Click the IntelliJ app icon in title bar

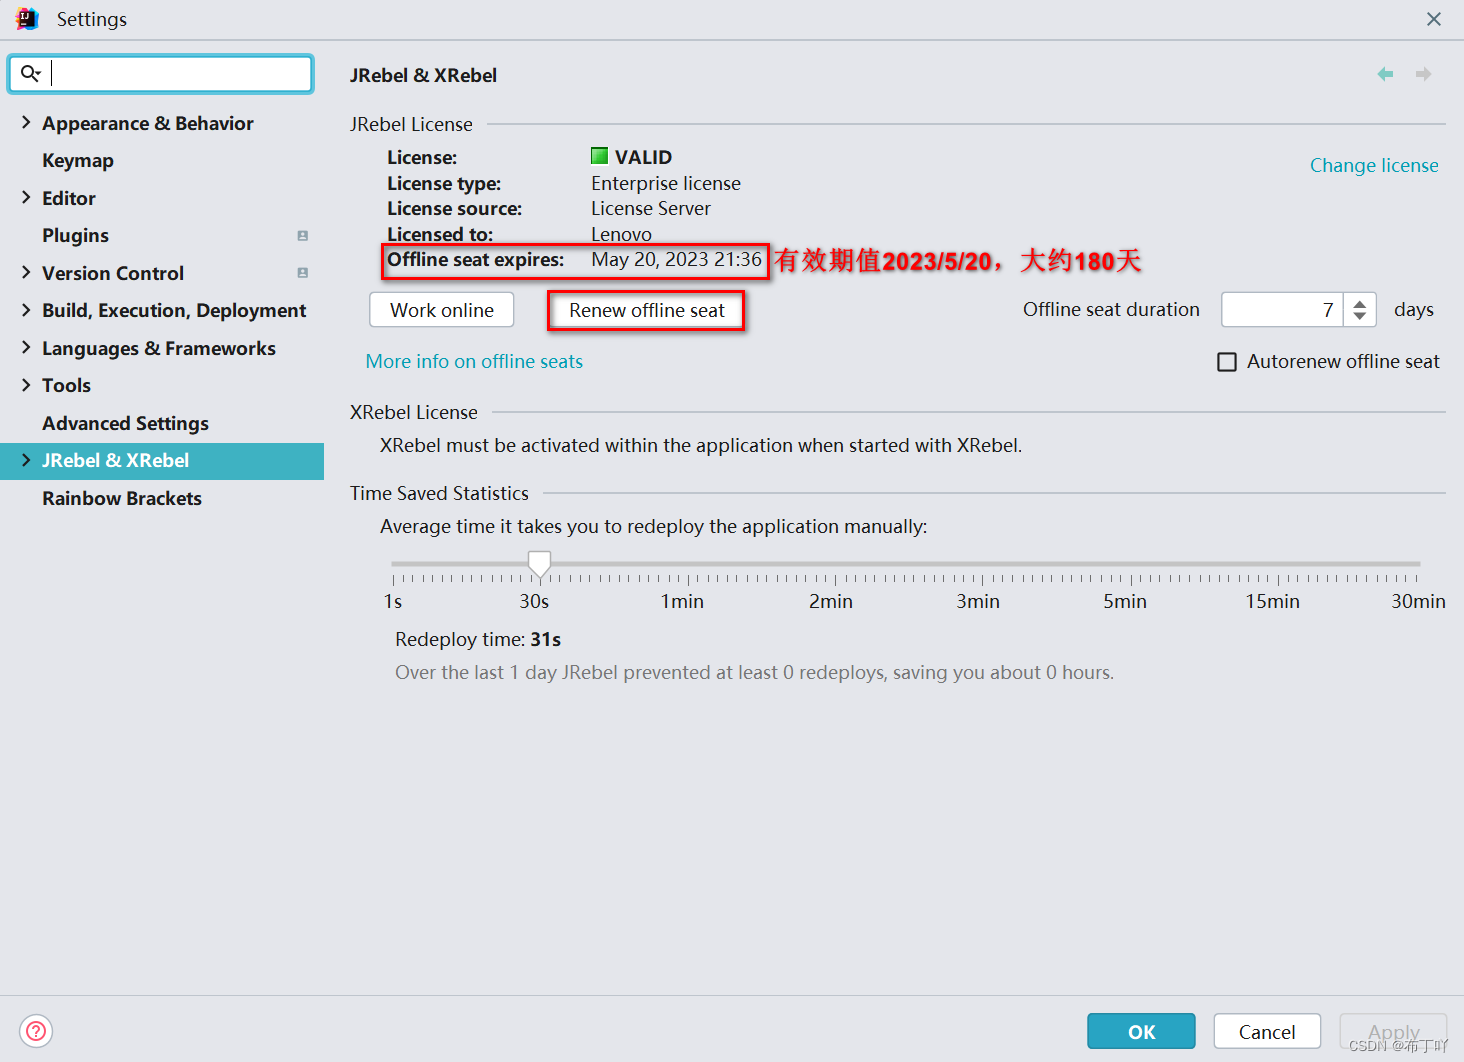27,19
